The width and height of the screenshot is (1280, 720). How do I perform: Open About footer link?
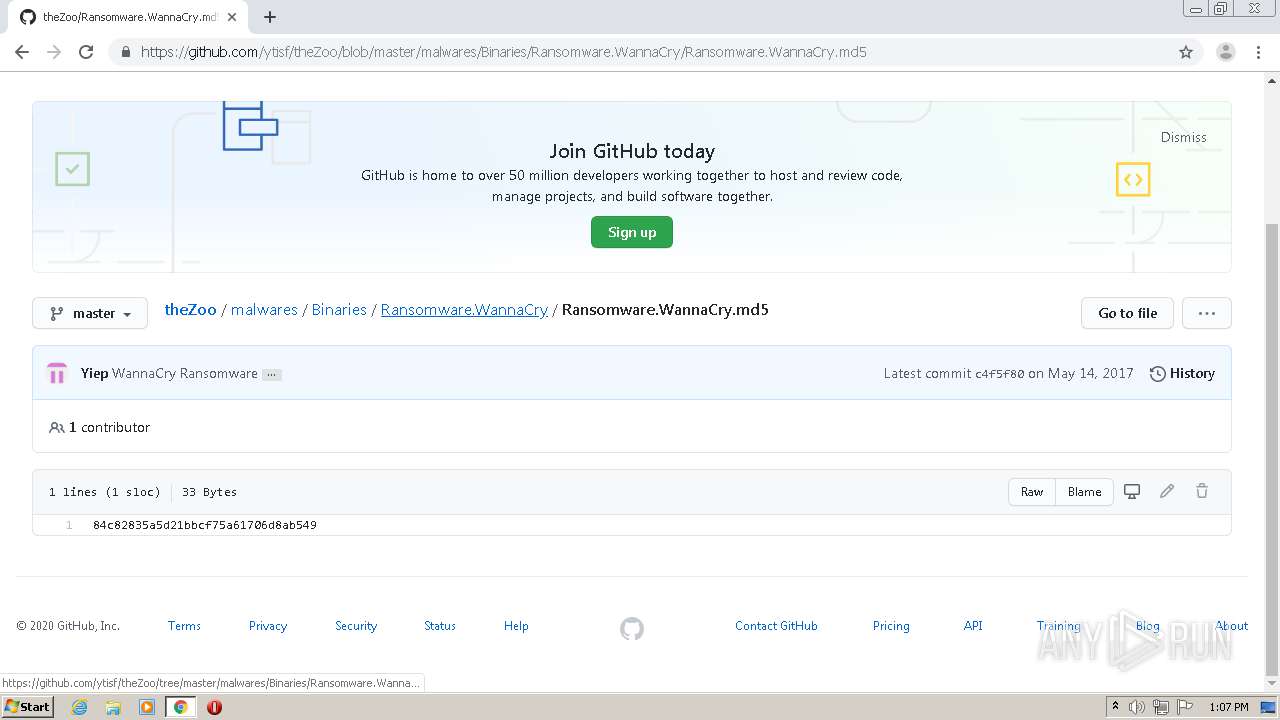[x=1232, y=626]
